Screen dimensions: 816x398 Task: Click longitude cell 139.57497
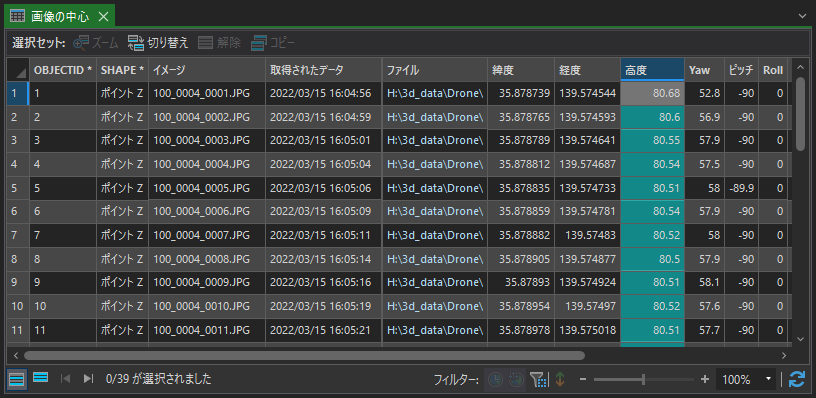(588, 306)
